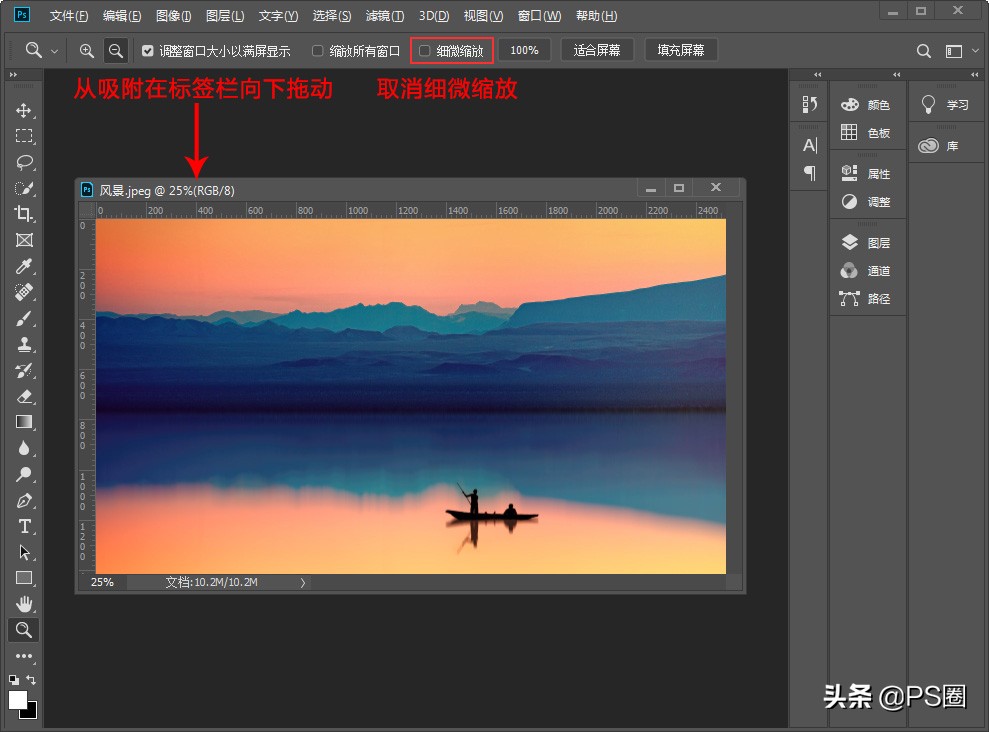Select the Move tool
This screenshot has height=732, width=989.
click(24, 110)
